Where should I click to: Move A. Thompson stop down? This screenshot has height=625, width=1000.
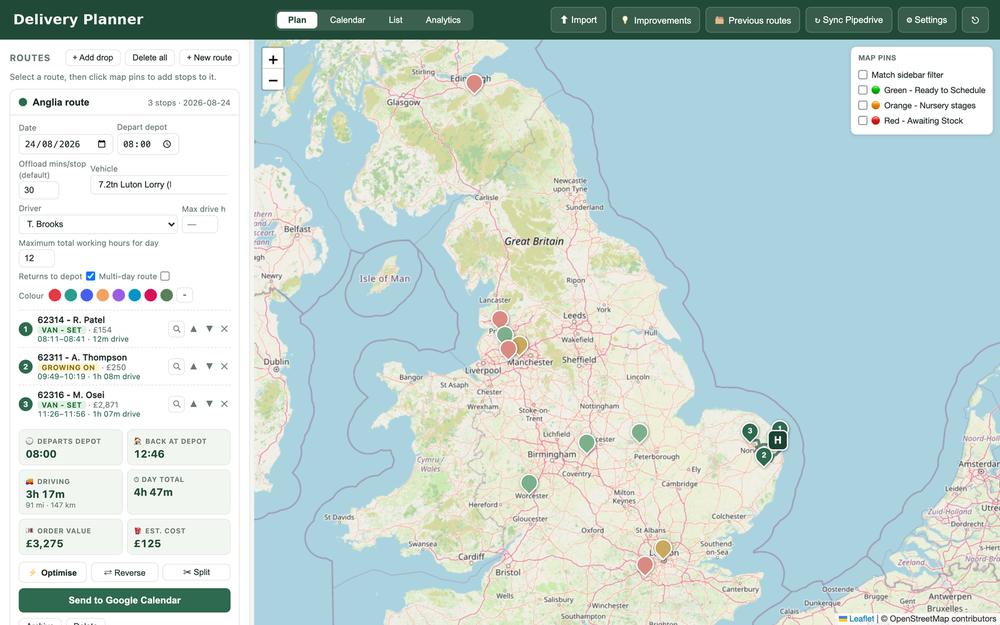[209, 367]
